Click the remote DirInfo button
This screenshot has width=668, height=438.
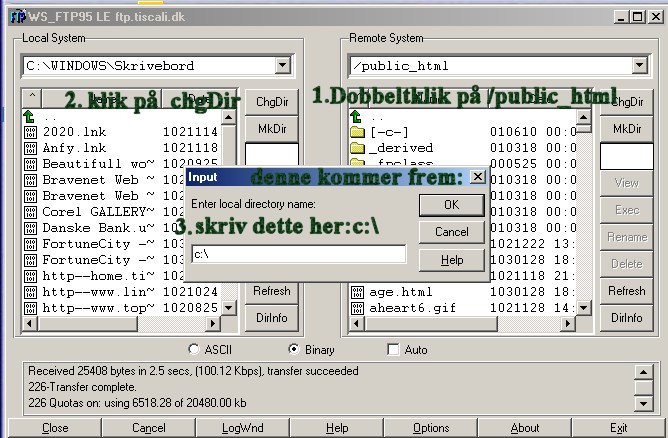(x=627, y=318)
